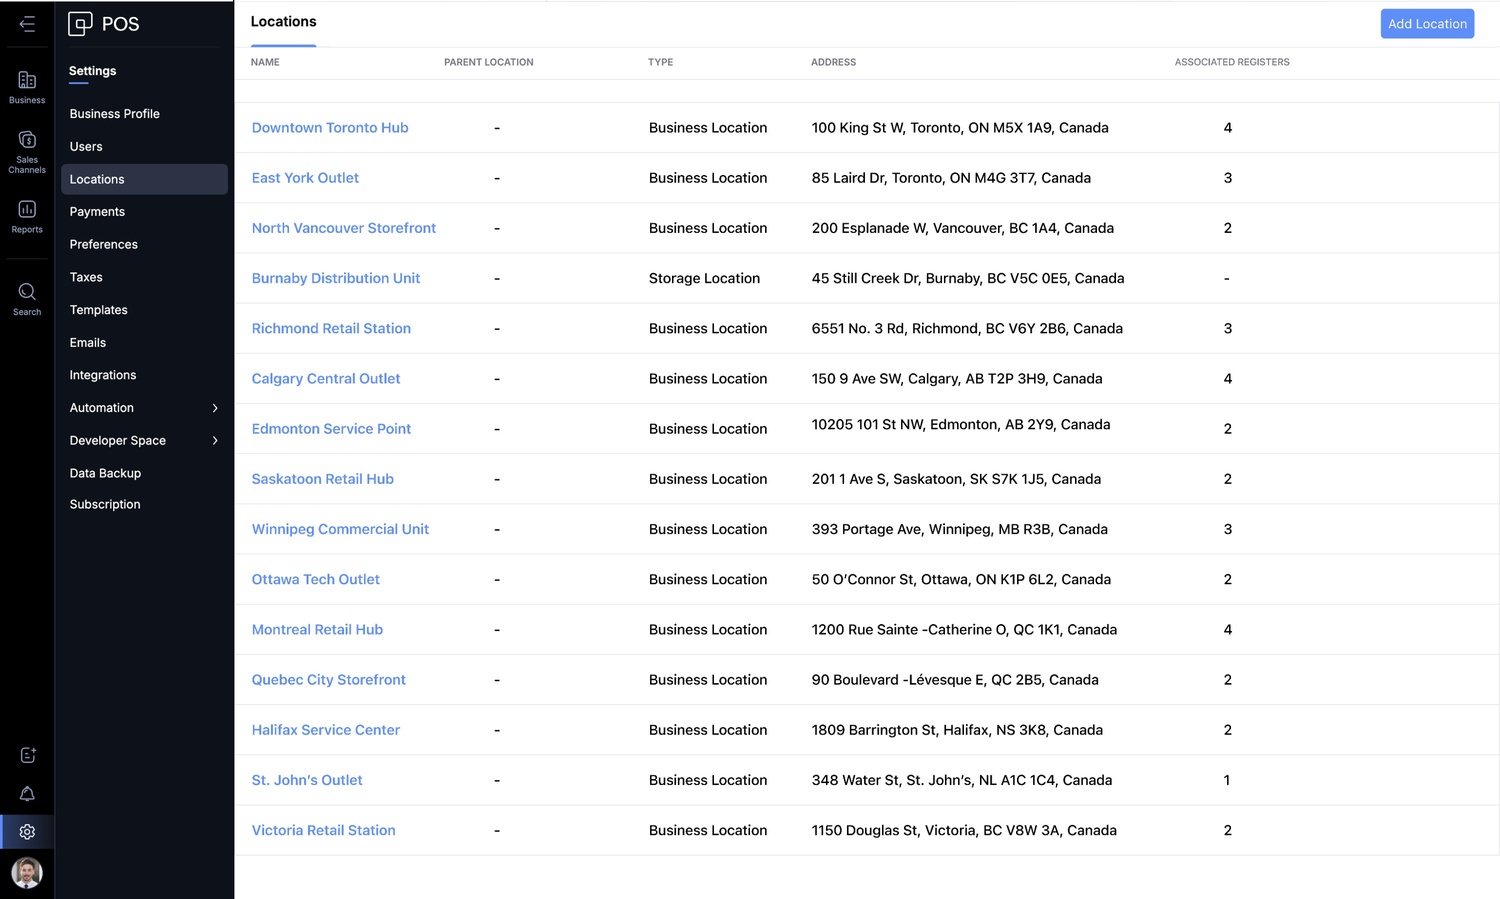
Task: Go to Integrations settings
Action: click(103, 375)
